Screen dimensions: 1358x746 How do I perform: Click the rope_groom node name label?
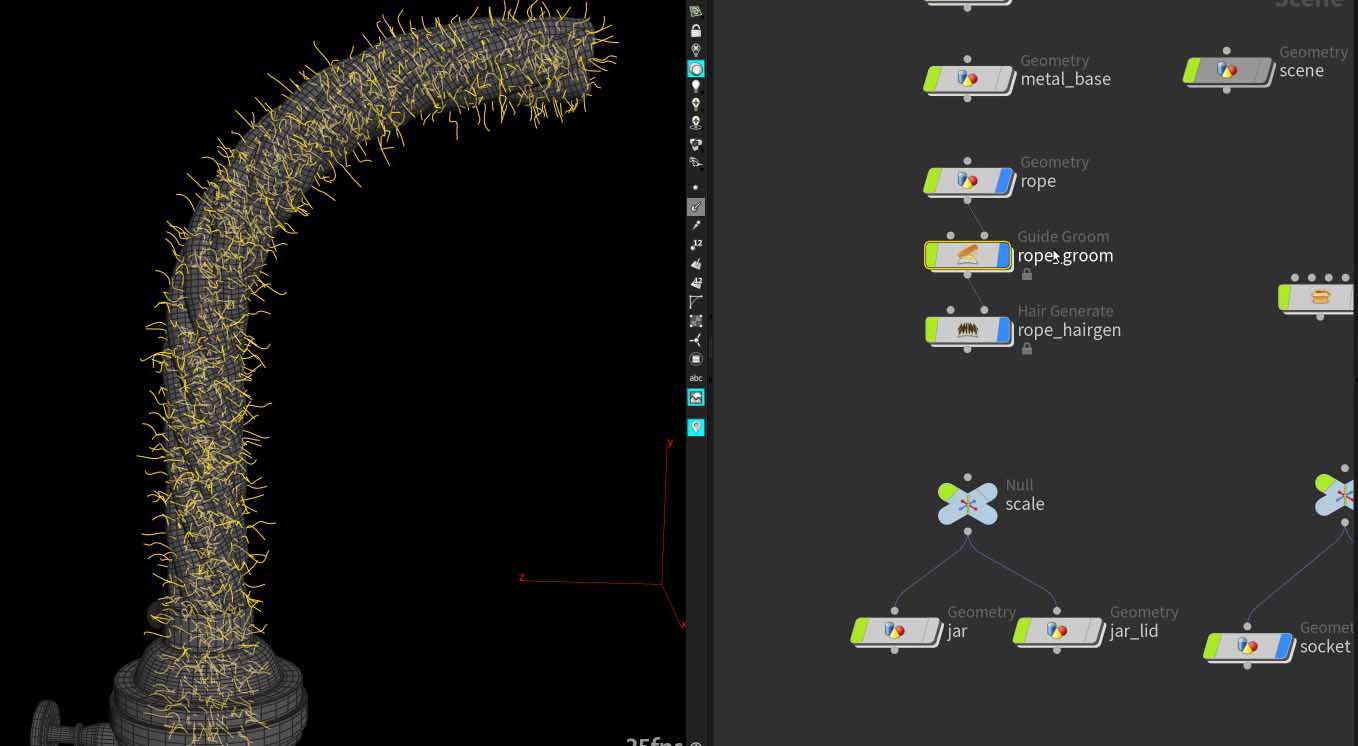tap(1065, 256)
